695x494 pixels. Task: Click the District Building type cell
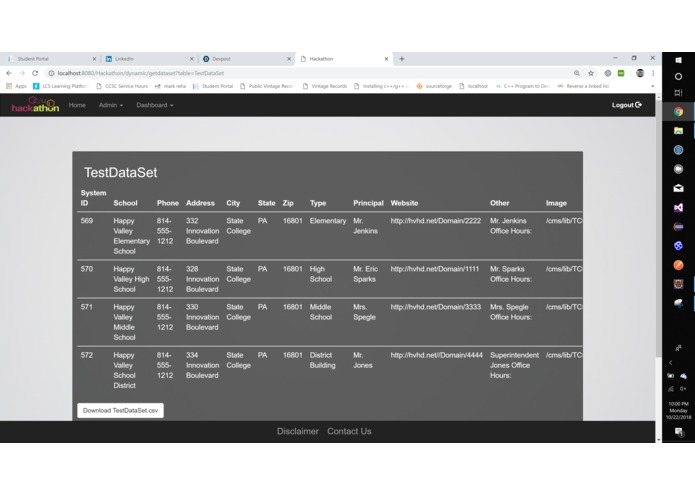point(323,360)
